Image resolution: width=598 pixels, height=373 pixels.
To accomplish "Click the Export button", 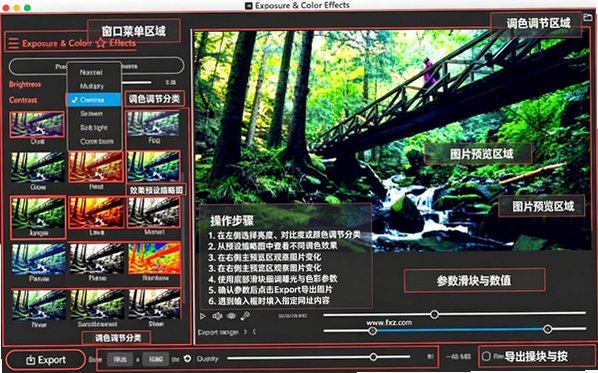I will click(x=45, y=360).
